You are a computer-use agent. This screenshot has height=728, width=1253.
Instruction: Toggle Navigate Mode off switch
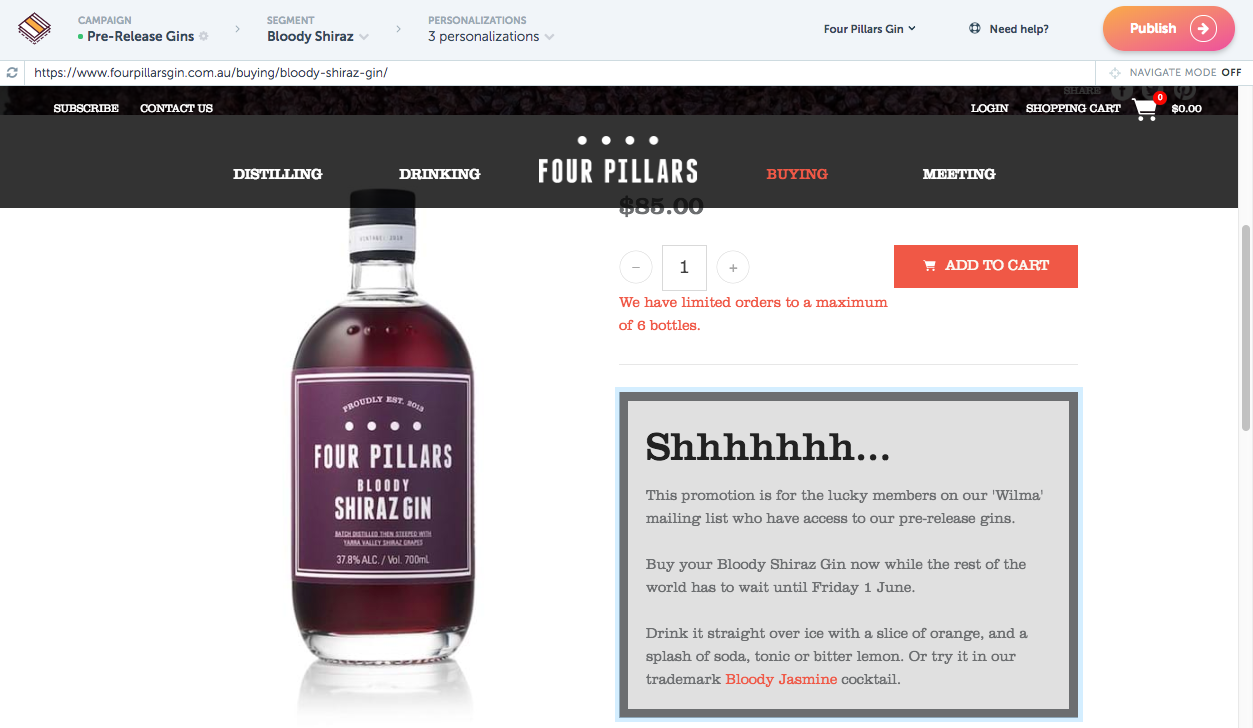tap(1231, 73)
